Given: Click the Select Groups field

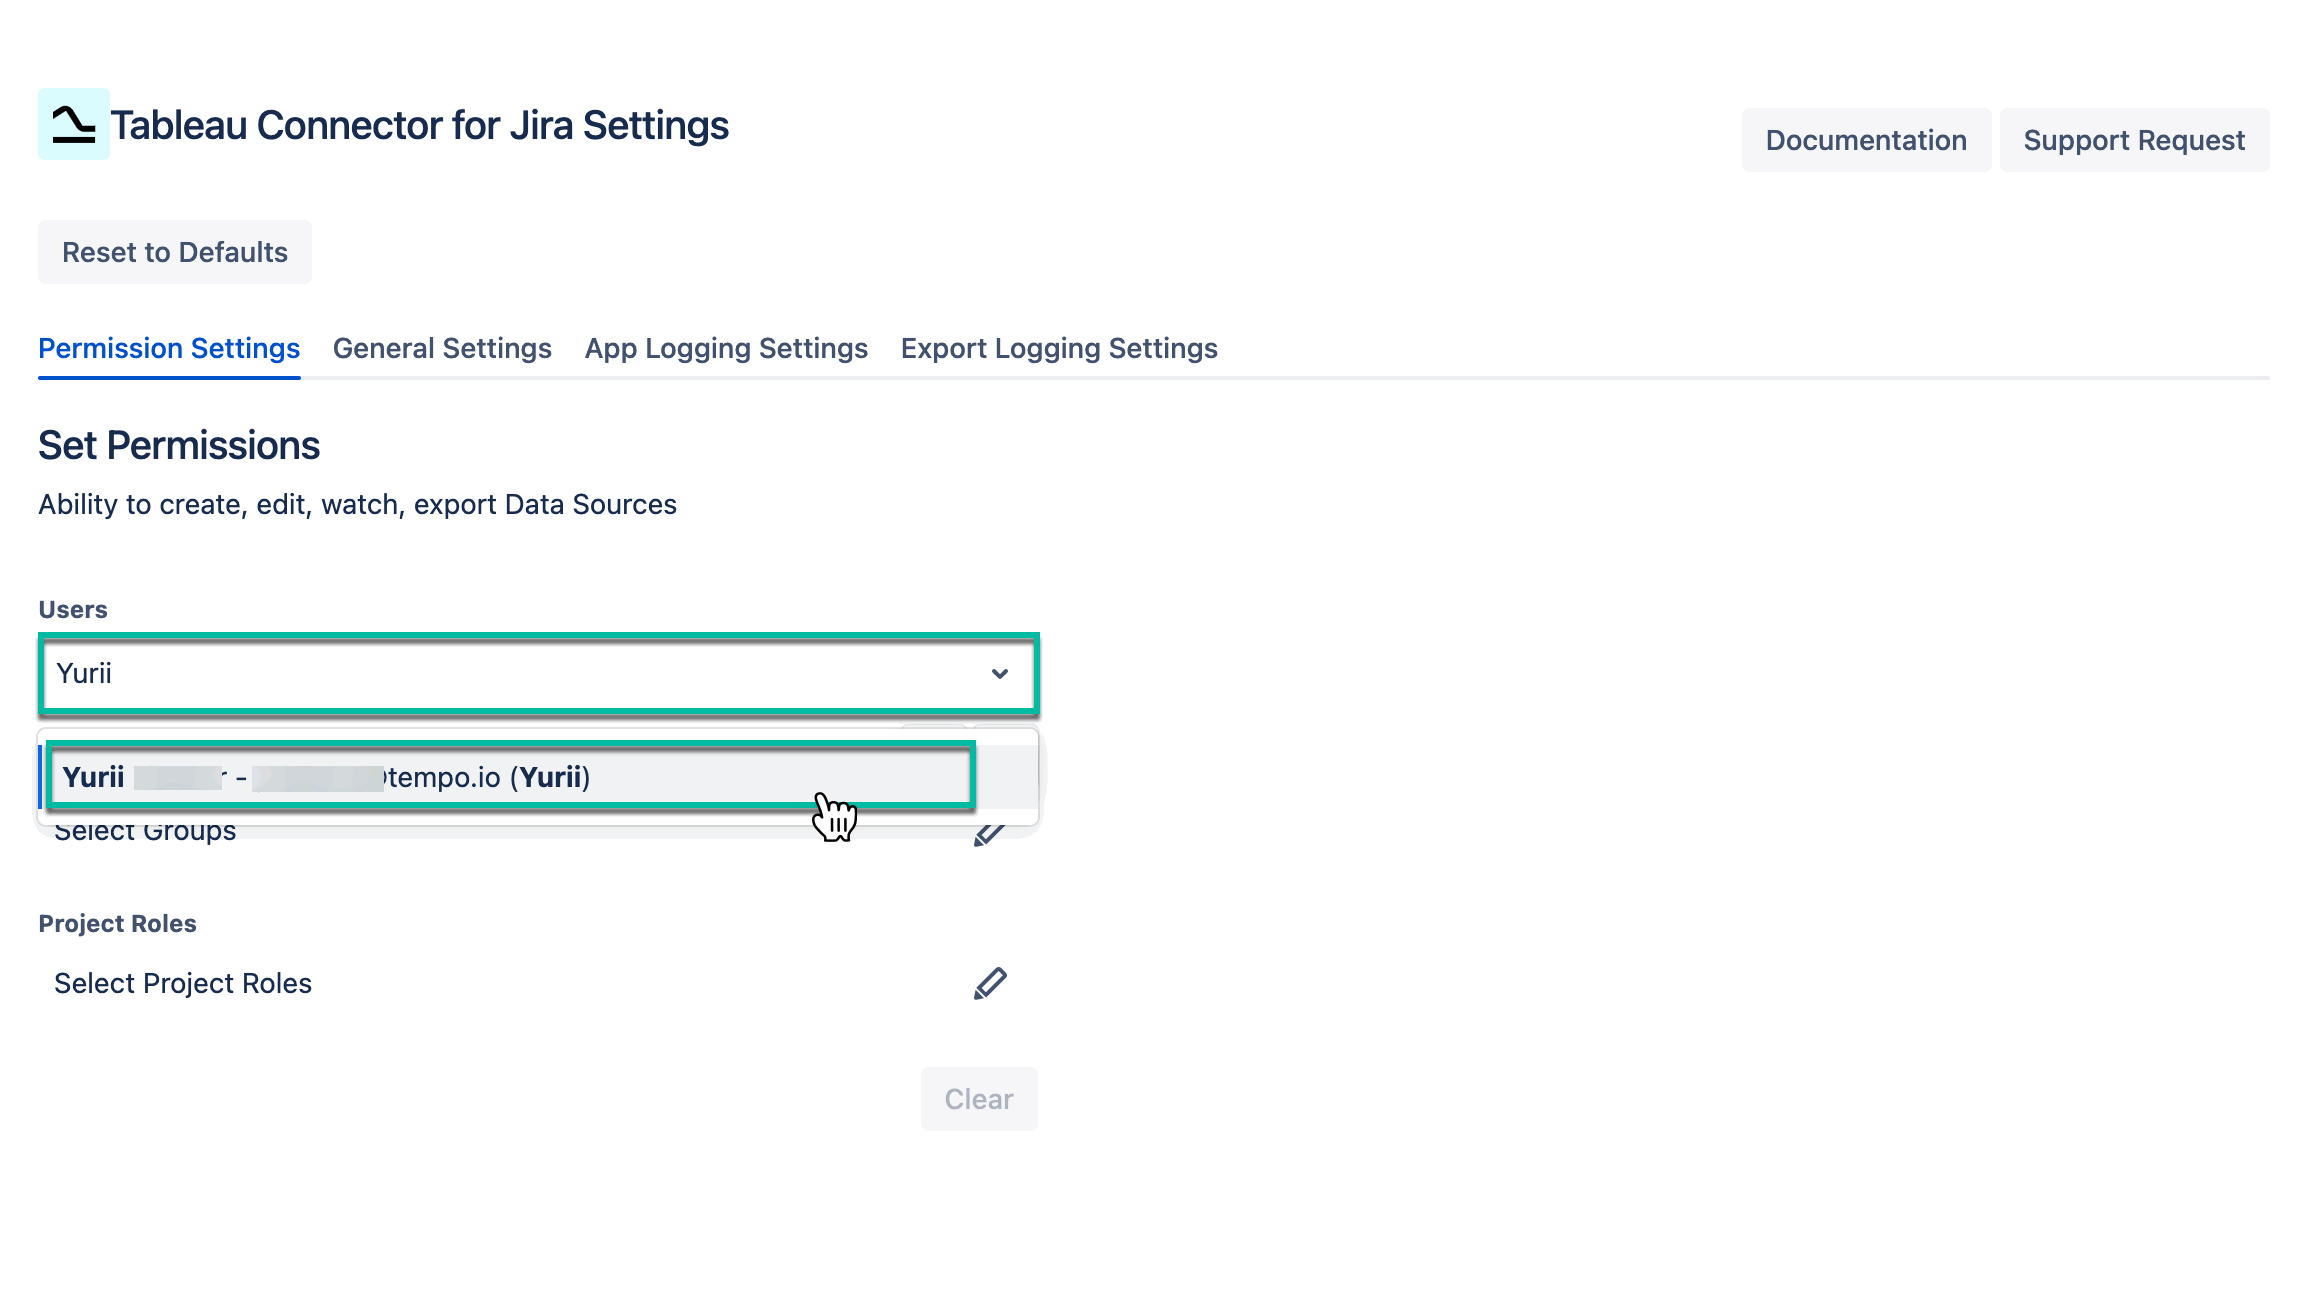Looking at the screenshot, I should [x=145, y=830].
